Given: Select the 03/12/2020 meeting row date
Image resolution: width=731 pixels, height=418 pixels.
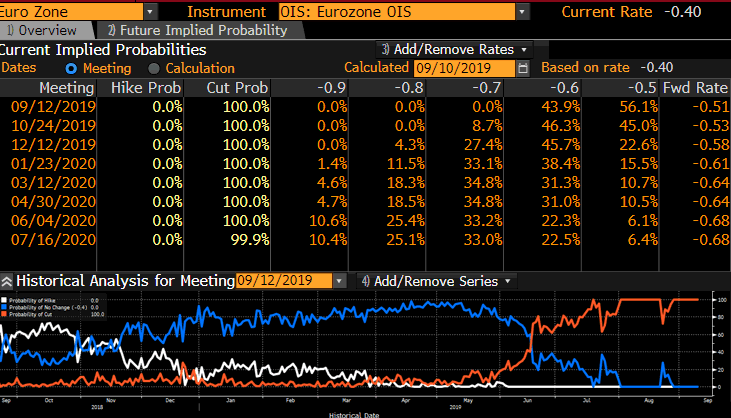Looking at the screenshot, I should (x=53, y=183).
